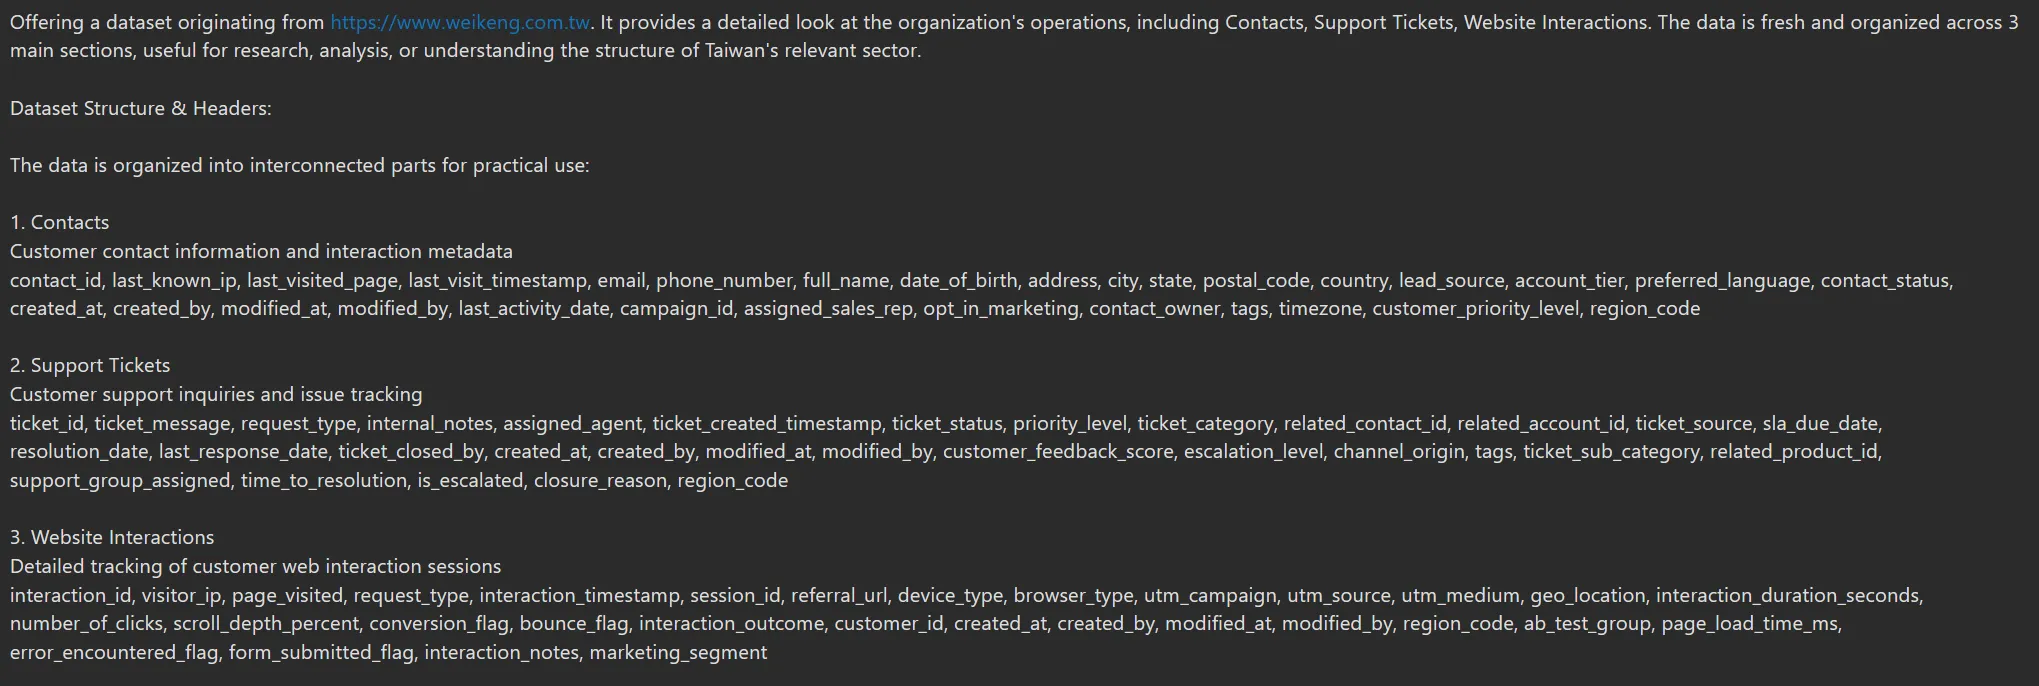Click the contact_id field name

click(x=56, y=280)
